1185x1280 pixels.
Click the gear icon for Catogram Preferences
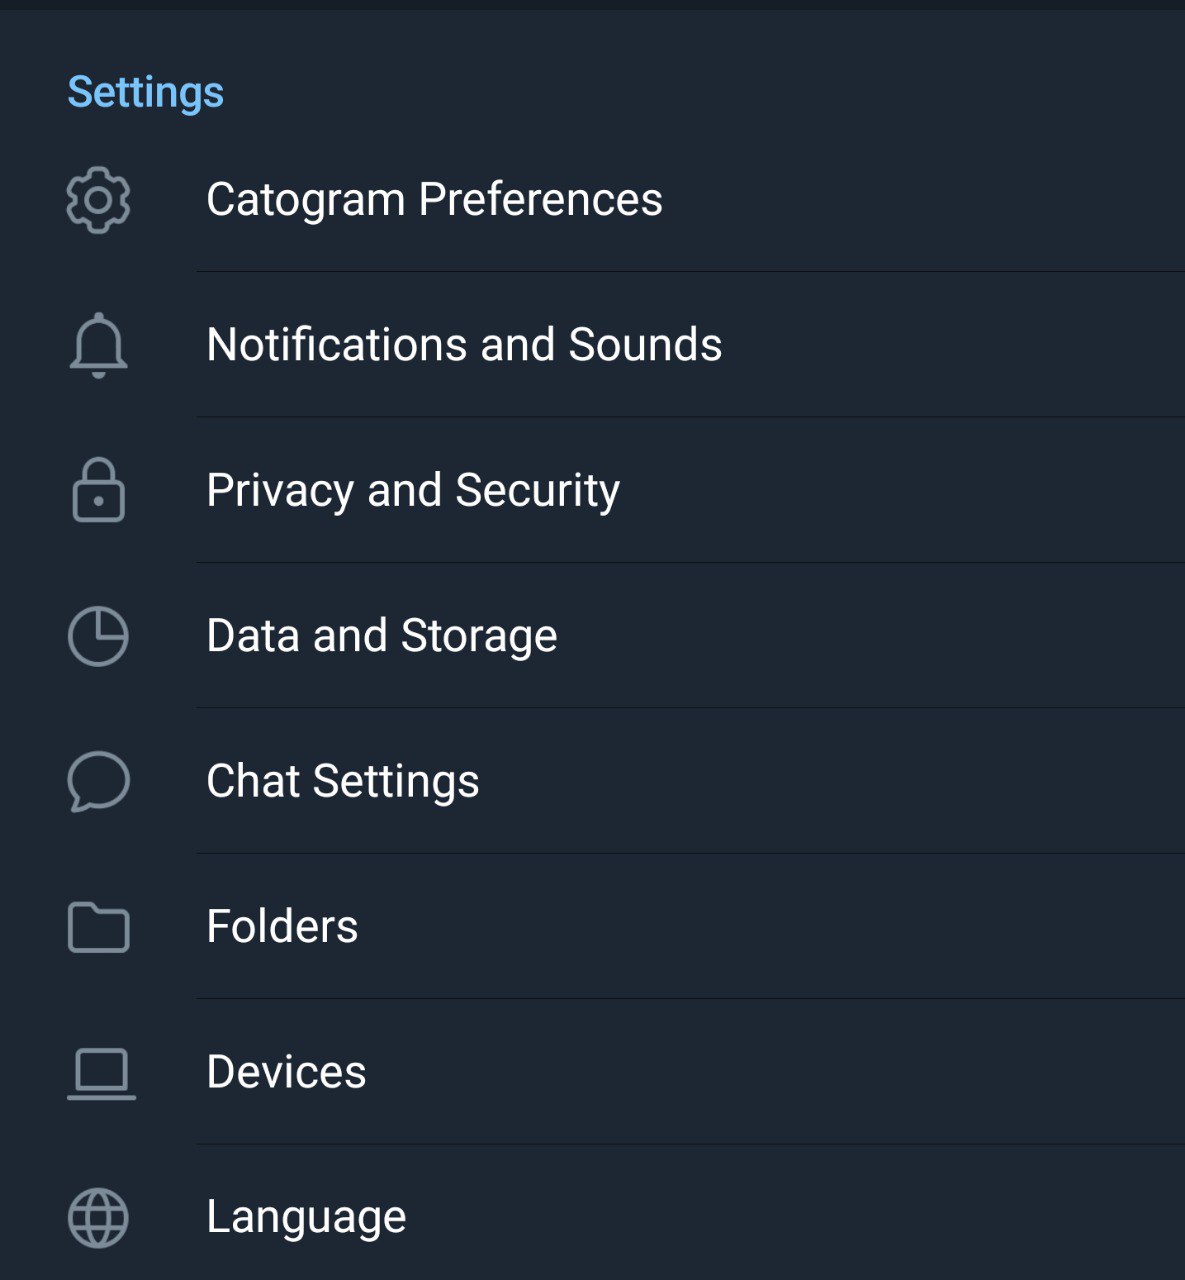point(98,200)
